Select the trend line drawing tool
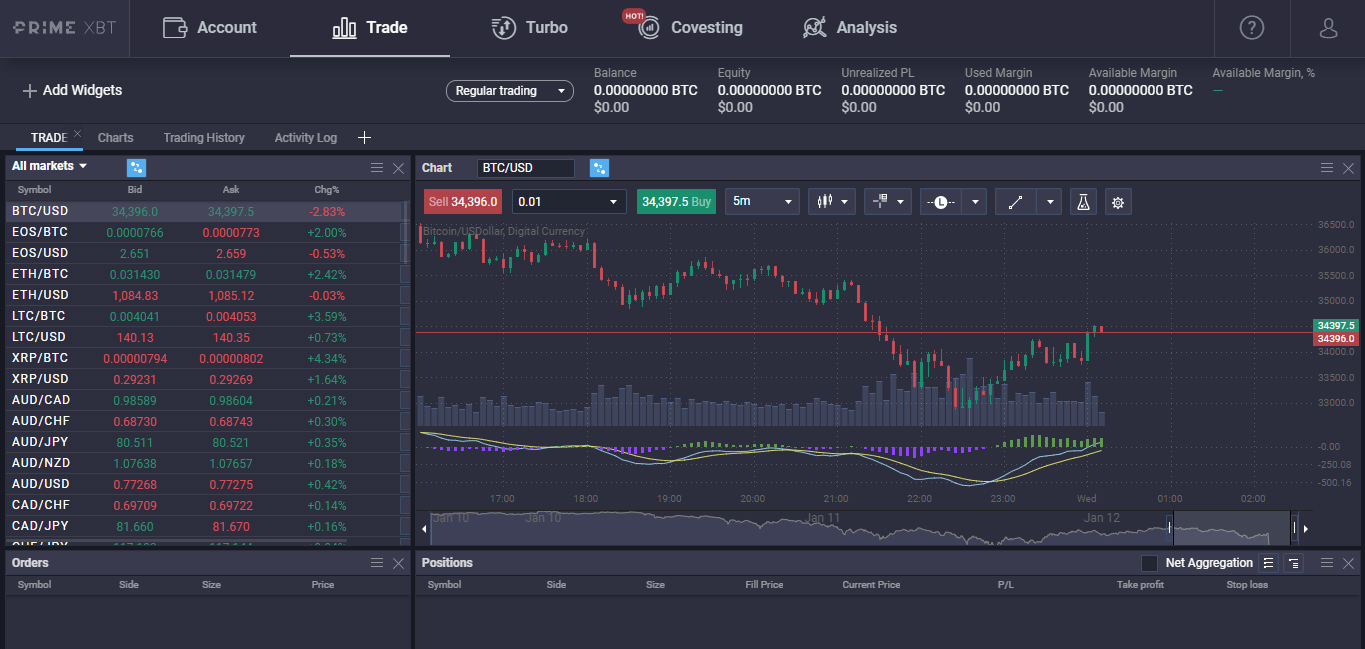 tap(1016, 202)
